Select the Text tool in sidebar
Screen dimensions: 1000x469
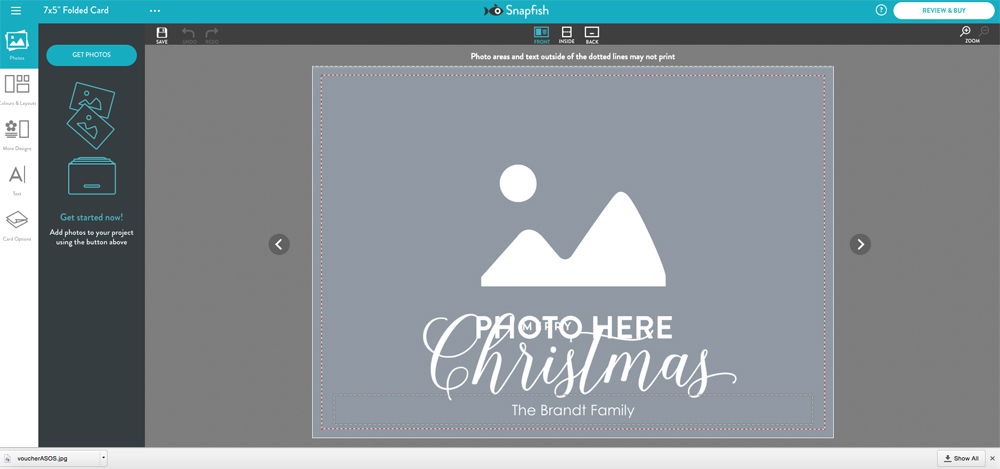tap(18, 178)
